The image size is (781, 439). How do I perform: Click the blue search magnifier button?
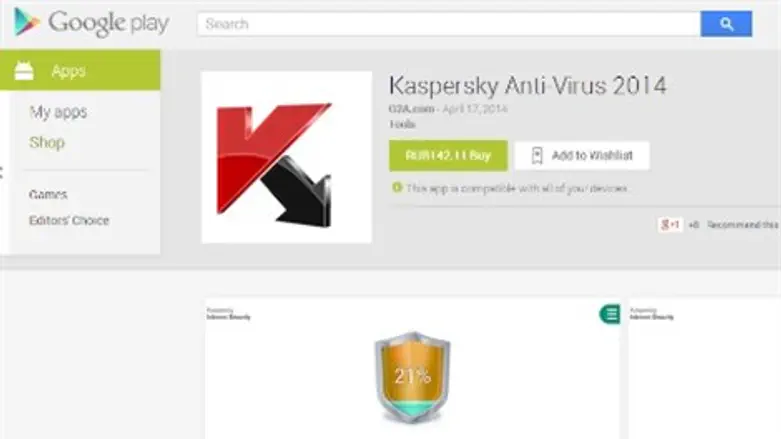point(726,23)
